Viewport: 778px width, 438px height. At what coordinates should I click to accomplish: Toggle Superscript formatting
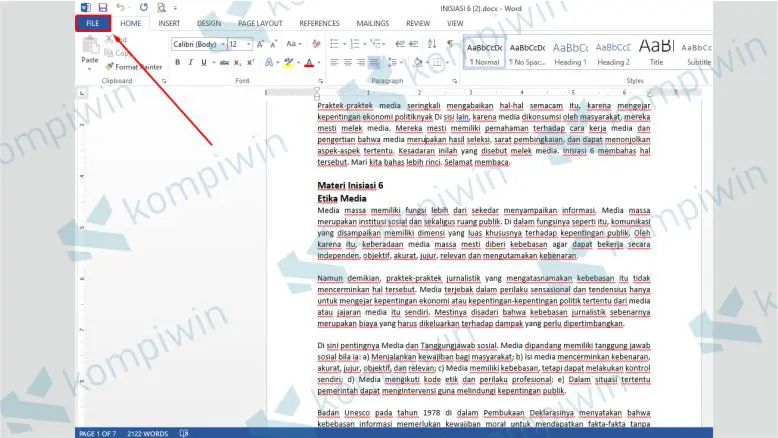[x=251, y=63]
